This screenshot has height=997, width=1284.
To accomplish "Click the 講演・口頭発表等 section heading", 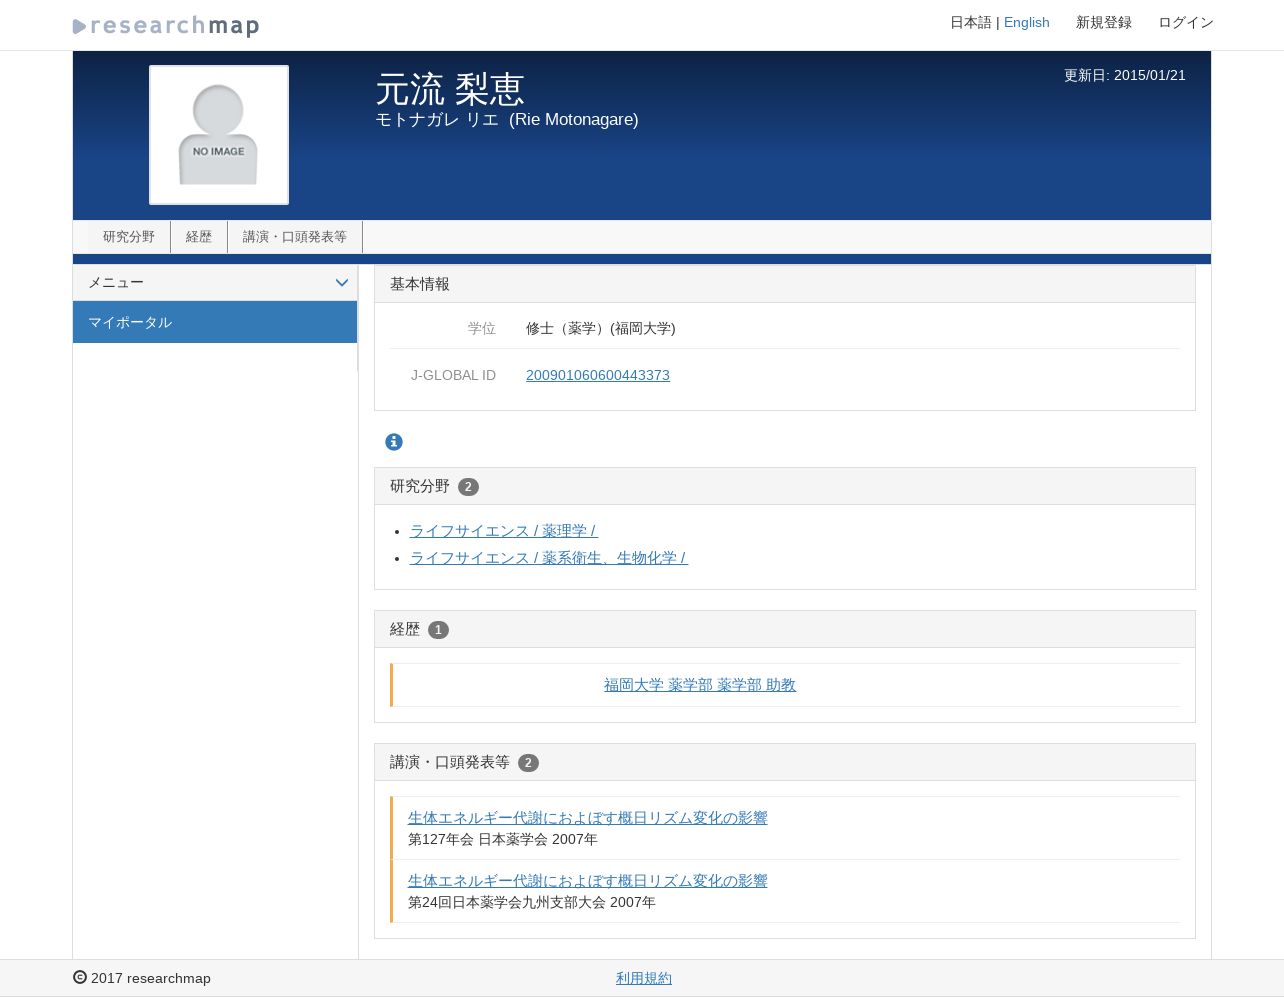I will click(450, 762).
